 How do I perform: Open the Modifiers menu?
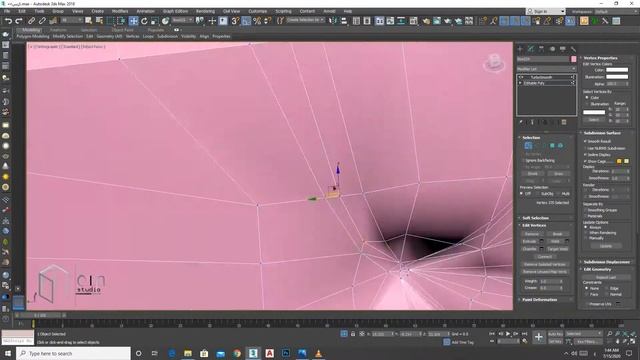pos(120,11)
